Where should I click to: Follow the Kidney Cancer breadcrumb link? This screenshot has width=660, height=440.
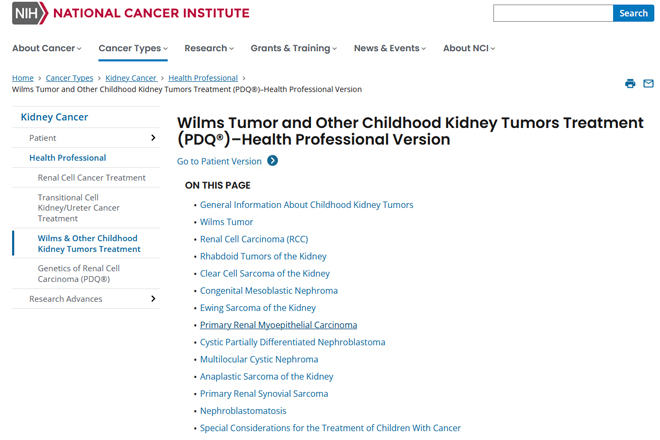coord(131,78)
